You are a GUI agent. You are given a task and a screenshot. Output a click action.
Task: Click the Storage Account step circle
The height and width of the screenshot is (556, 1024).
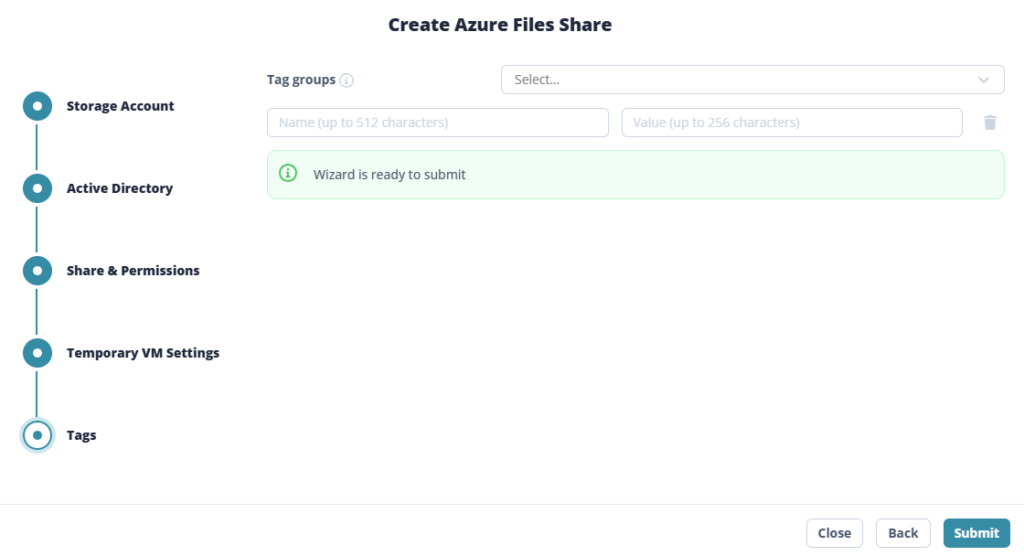pos(37,106)
